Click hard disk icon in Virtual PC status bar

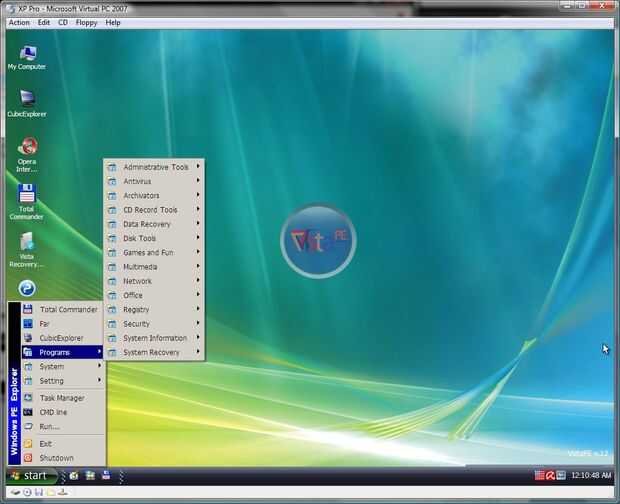pyautogui.click(x=15, y=493)
